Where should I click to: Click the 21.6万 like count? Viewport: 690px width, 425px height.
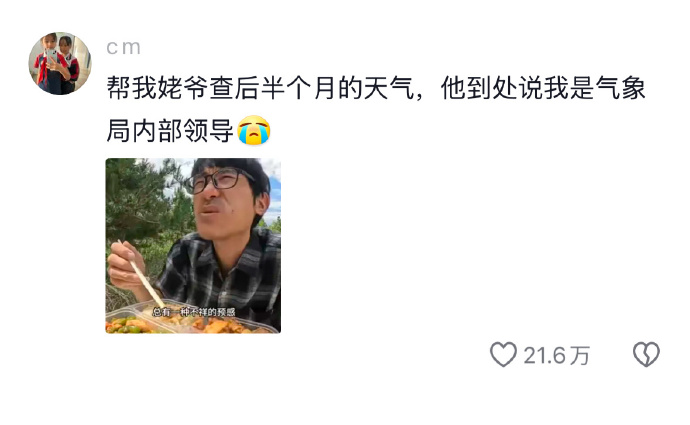click(556, 355)
